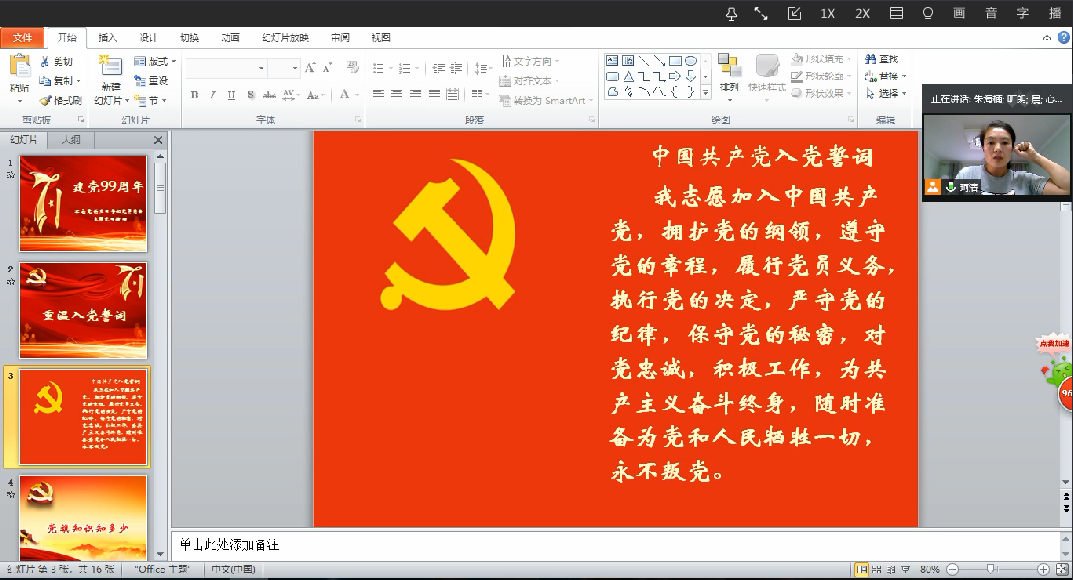
Task: Click the 2X playback speed button
Action: (x=862, y=13)
